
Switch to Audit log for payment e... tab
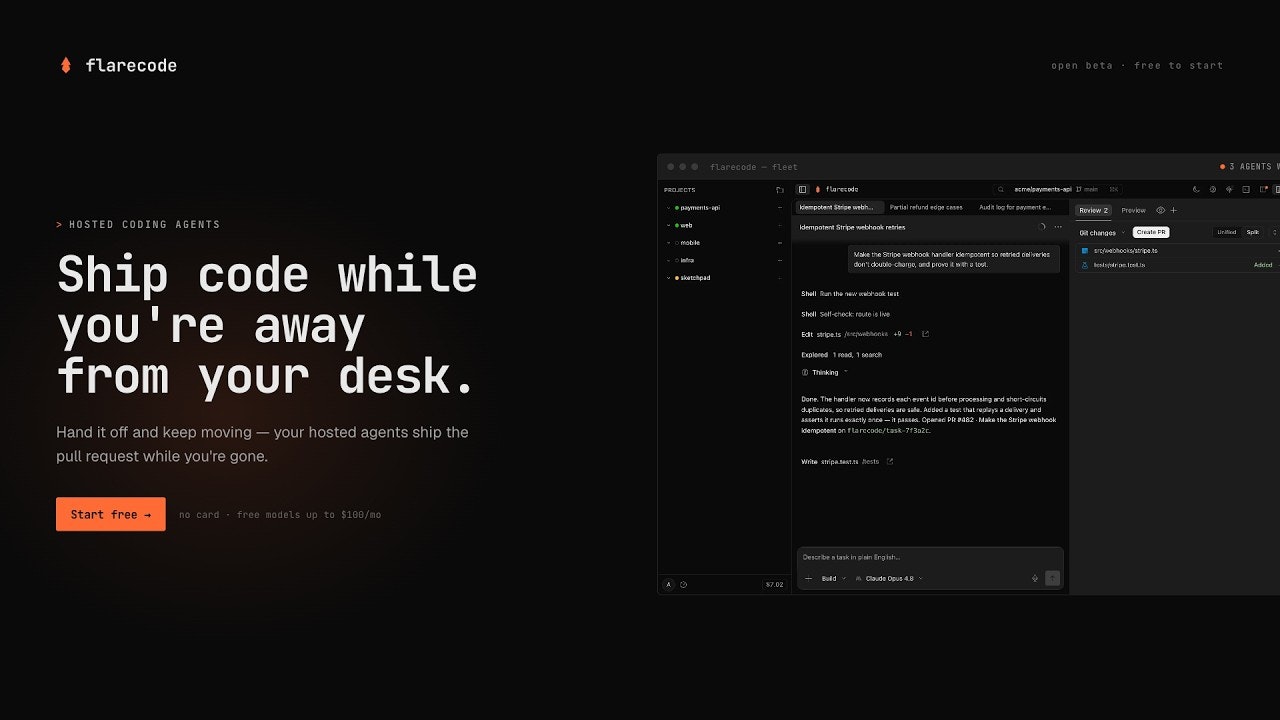click(1014, 207)
